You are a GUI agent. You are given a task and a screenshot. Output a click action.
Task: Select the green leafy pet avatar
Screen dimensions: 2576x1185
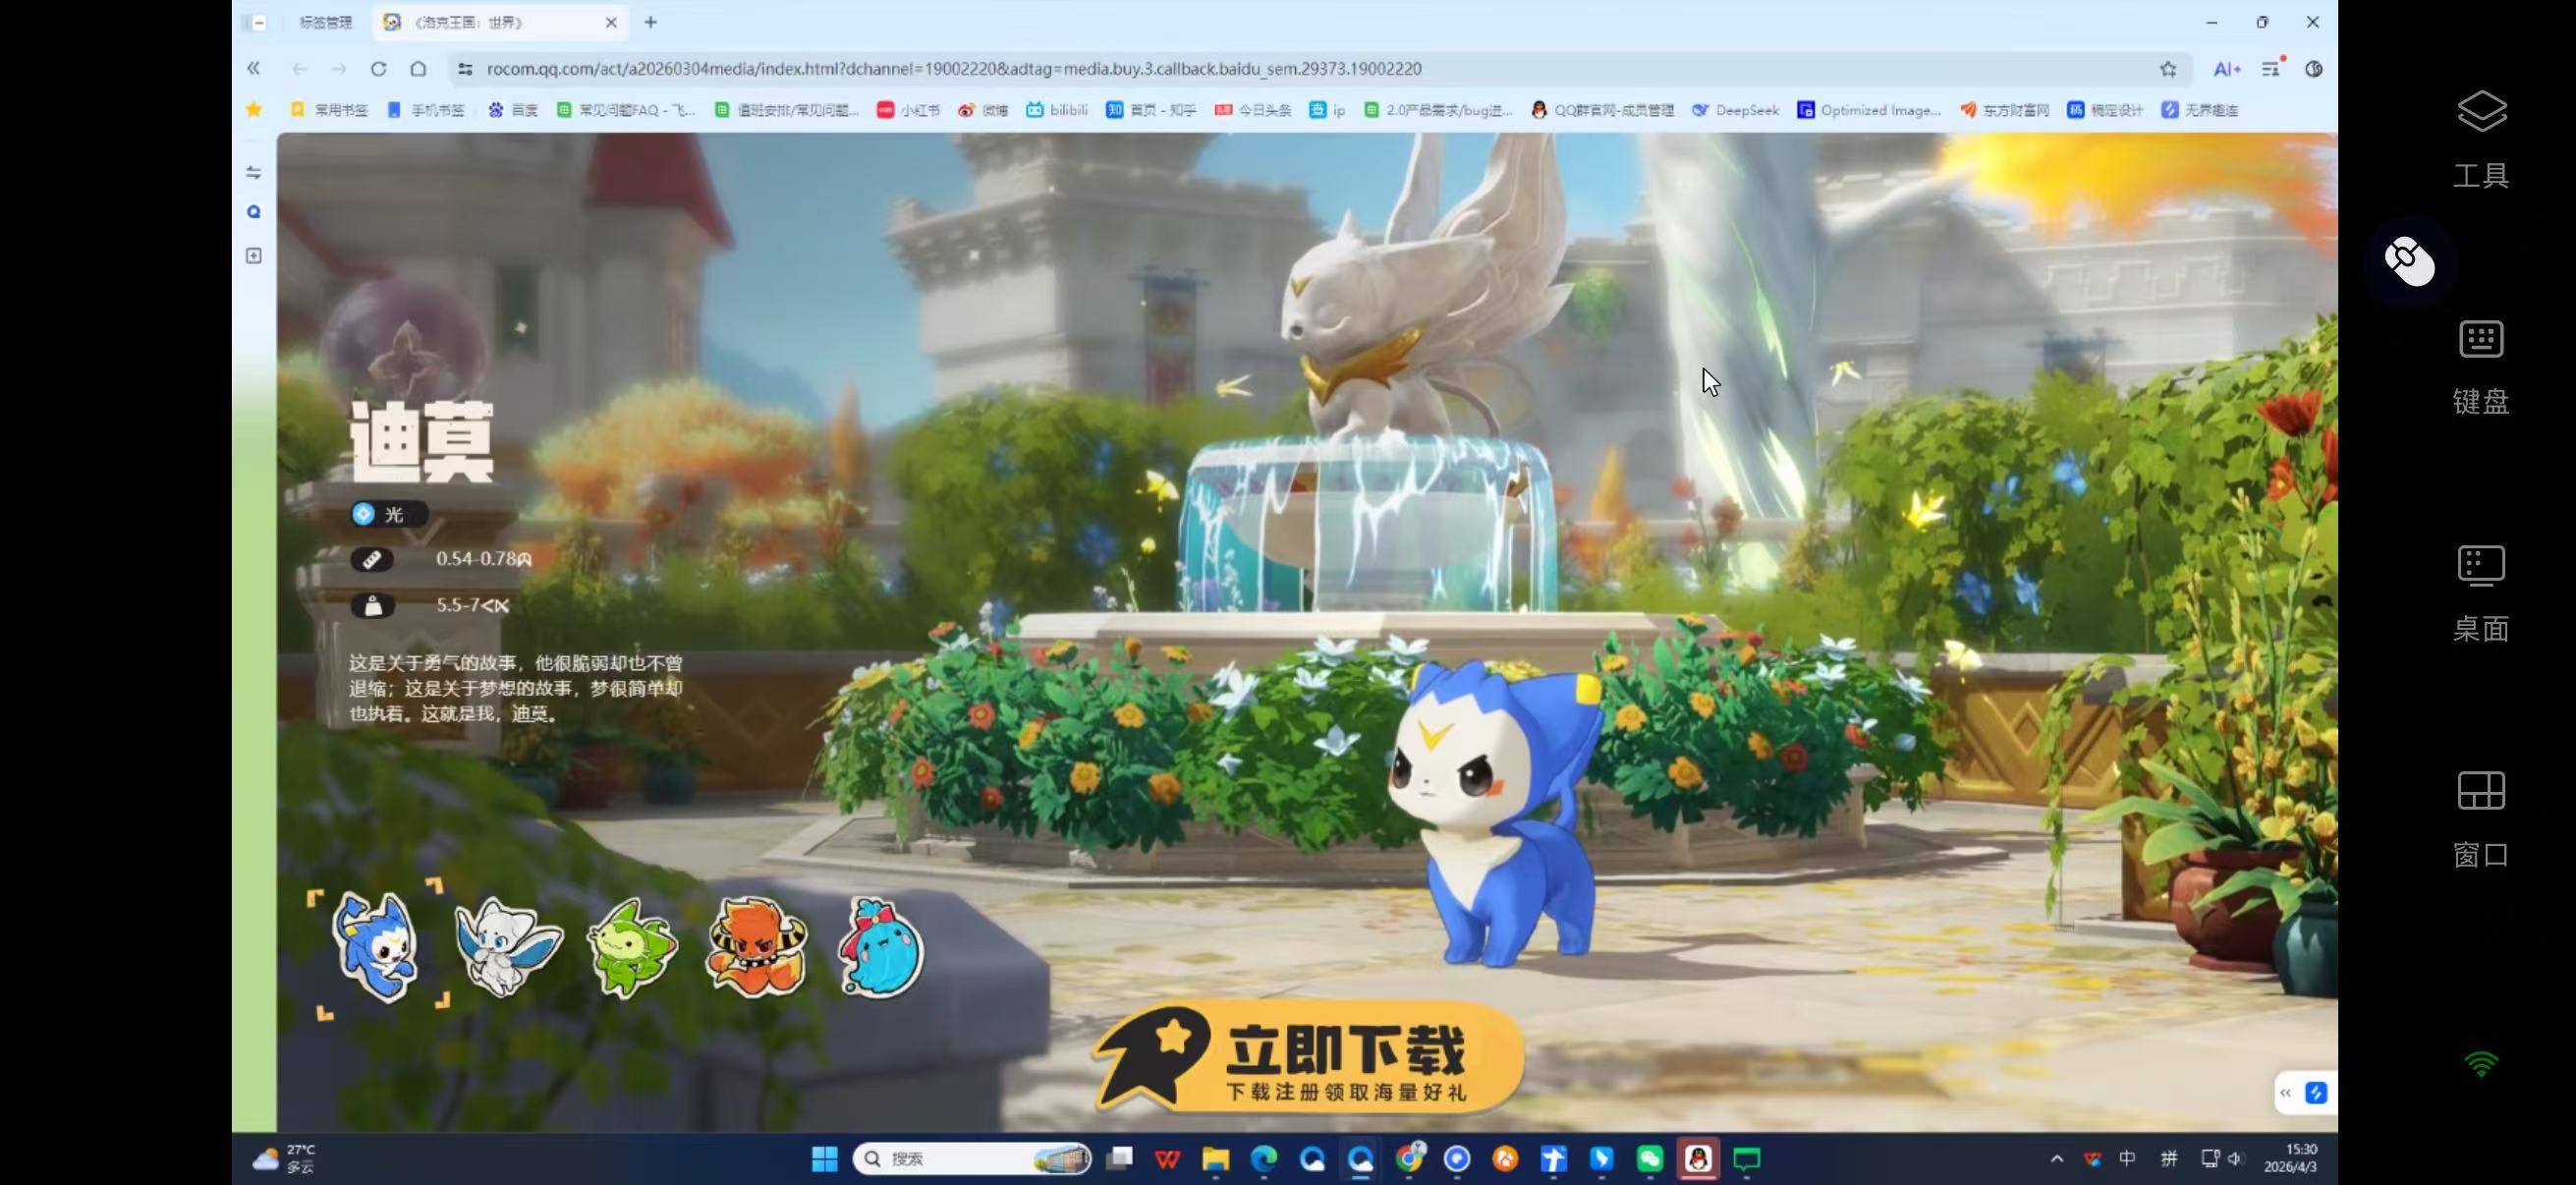coord(632,947)
